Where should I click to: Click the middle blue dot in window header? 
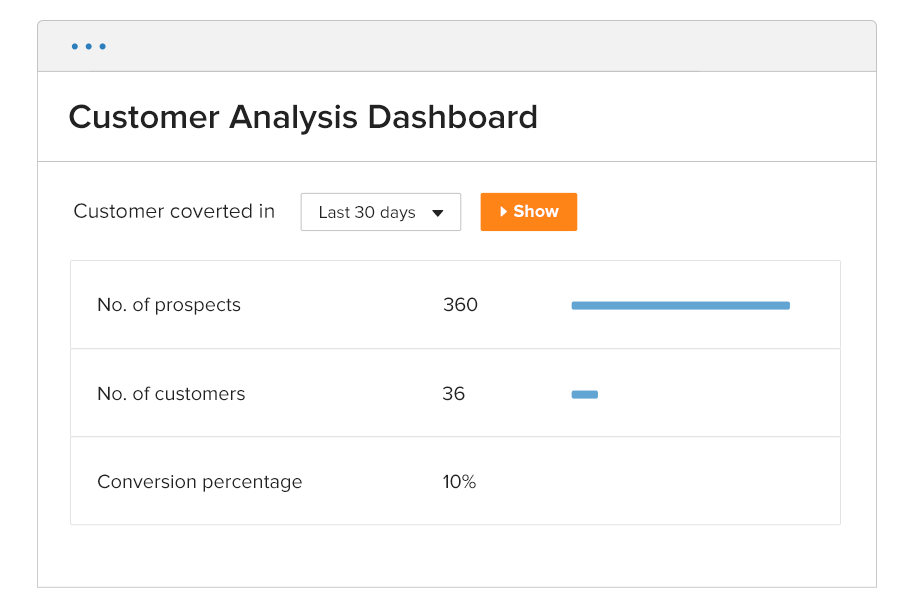[x=89, y=46]
